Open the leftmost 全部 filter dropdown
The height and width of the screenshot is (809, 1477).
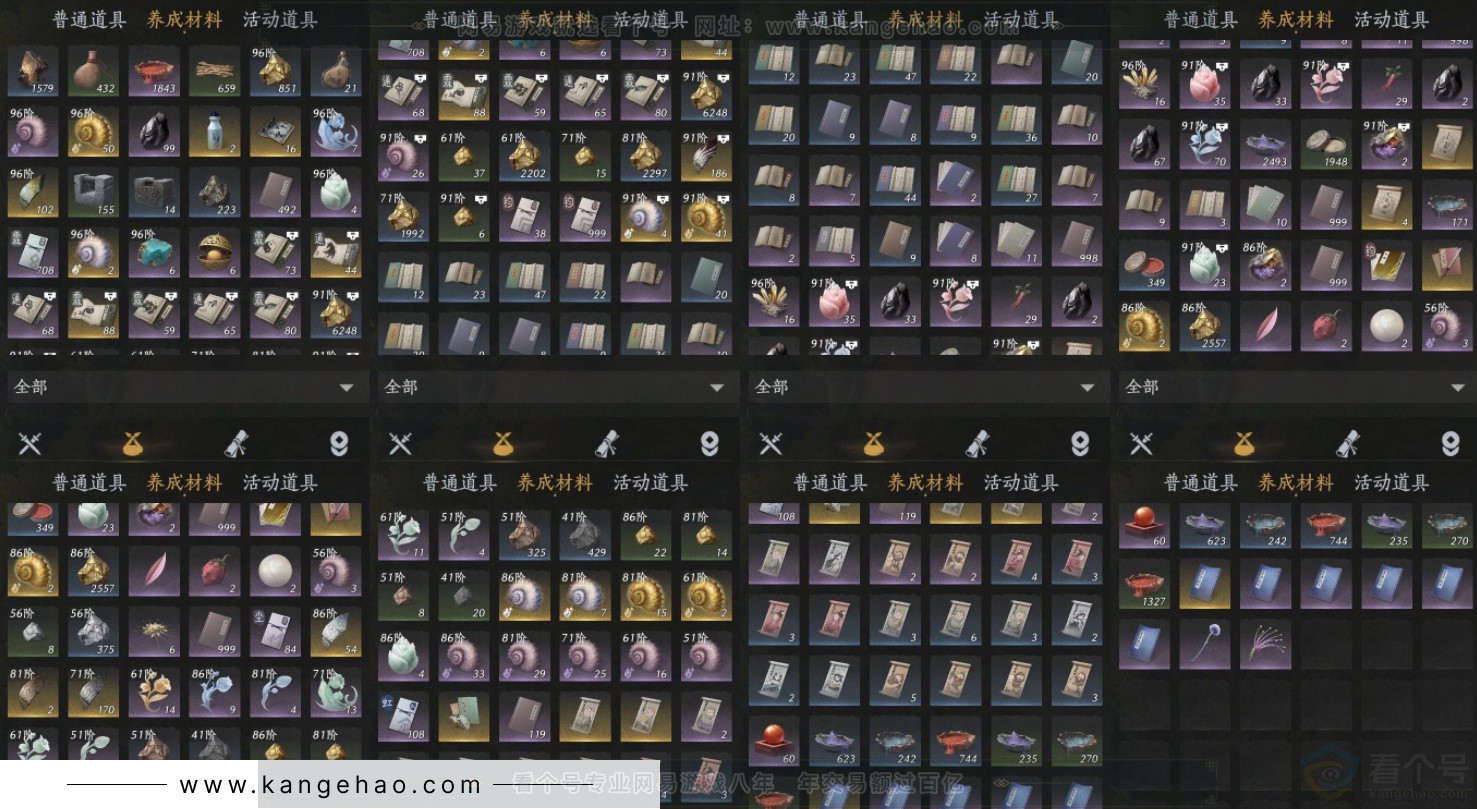click(185, 387)
